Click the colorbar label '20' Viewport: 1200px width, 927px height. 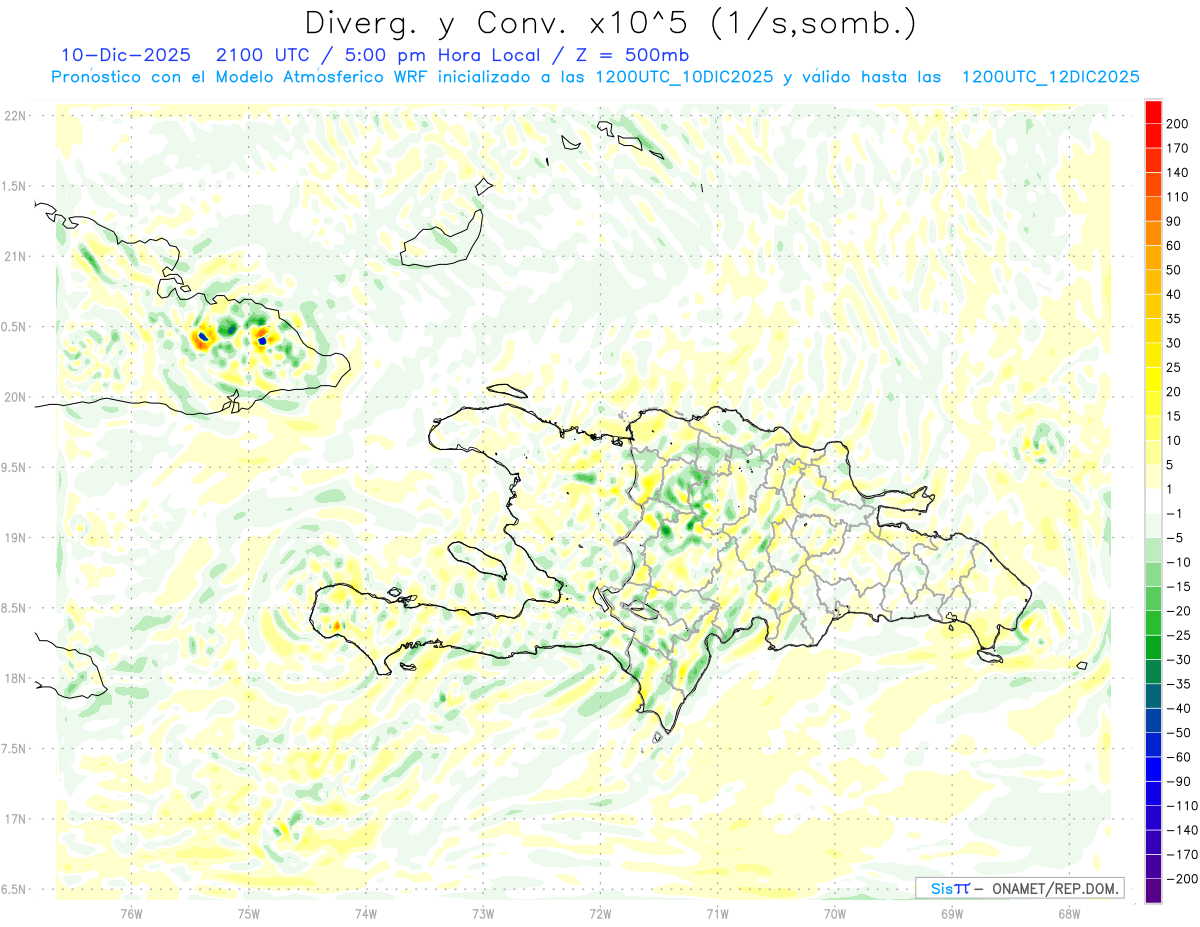coord(1174,392)
